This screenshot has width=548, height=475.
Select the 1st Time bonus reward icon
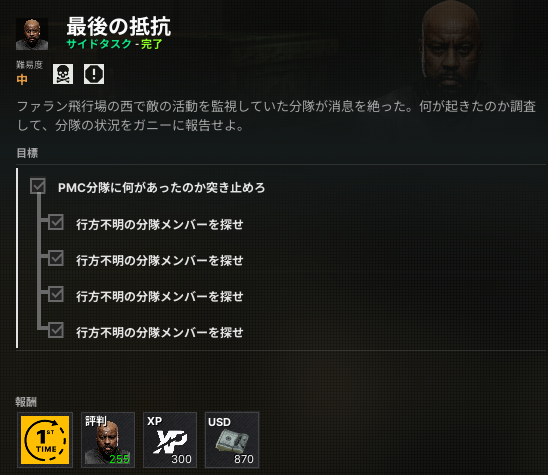[x=45, y=440]
